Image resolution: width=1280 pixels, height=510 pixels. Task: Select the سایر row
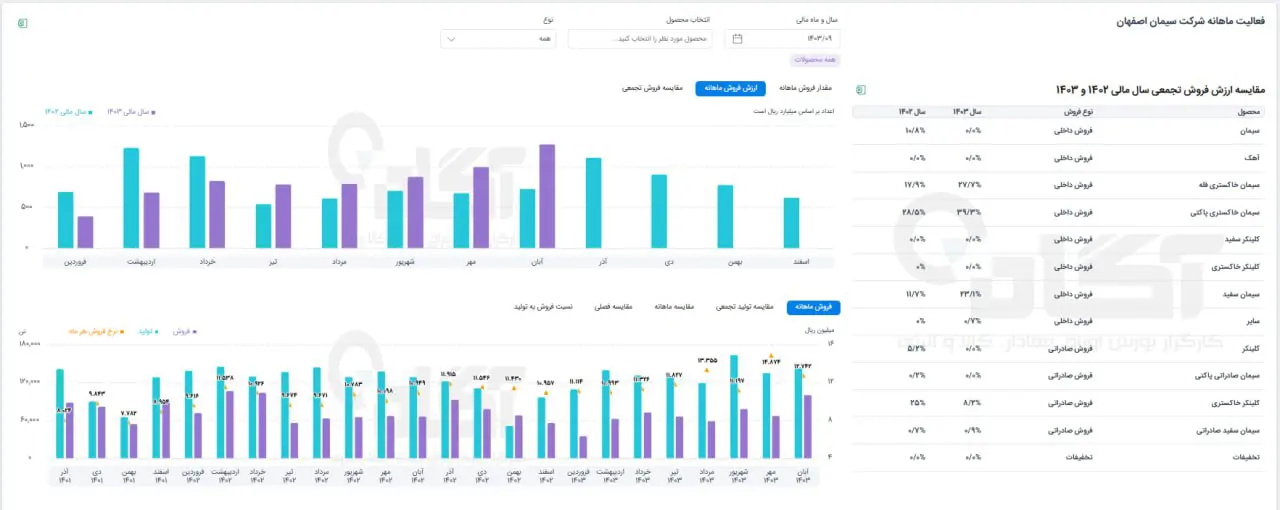(x=1060, y=321)
